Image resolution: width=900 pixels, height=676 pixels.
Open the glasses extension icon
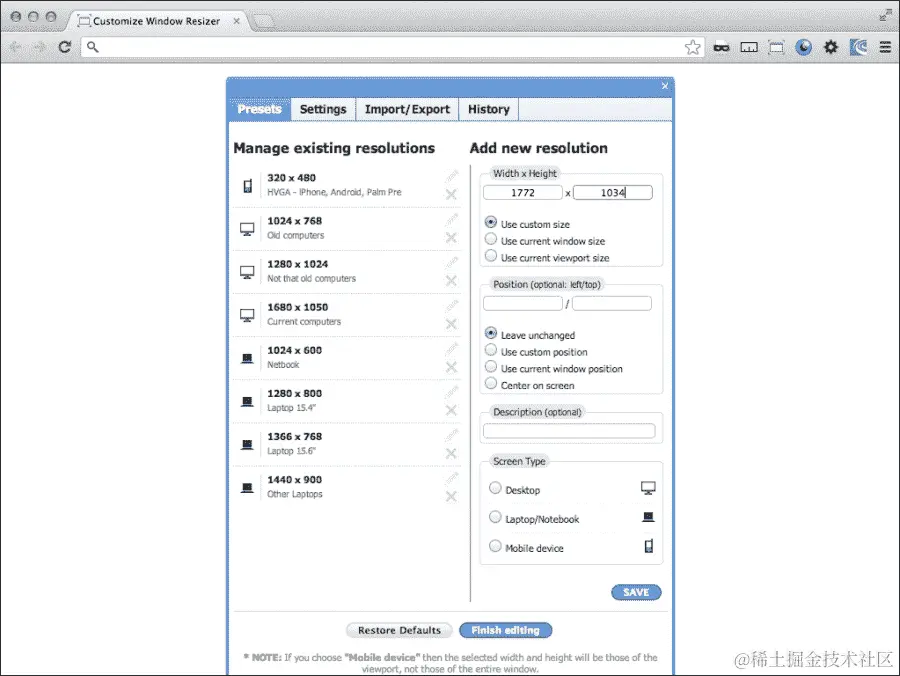pos(721,48)
